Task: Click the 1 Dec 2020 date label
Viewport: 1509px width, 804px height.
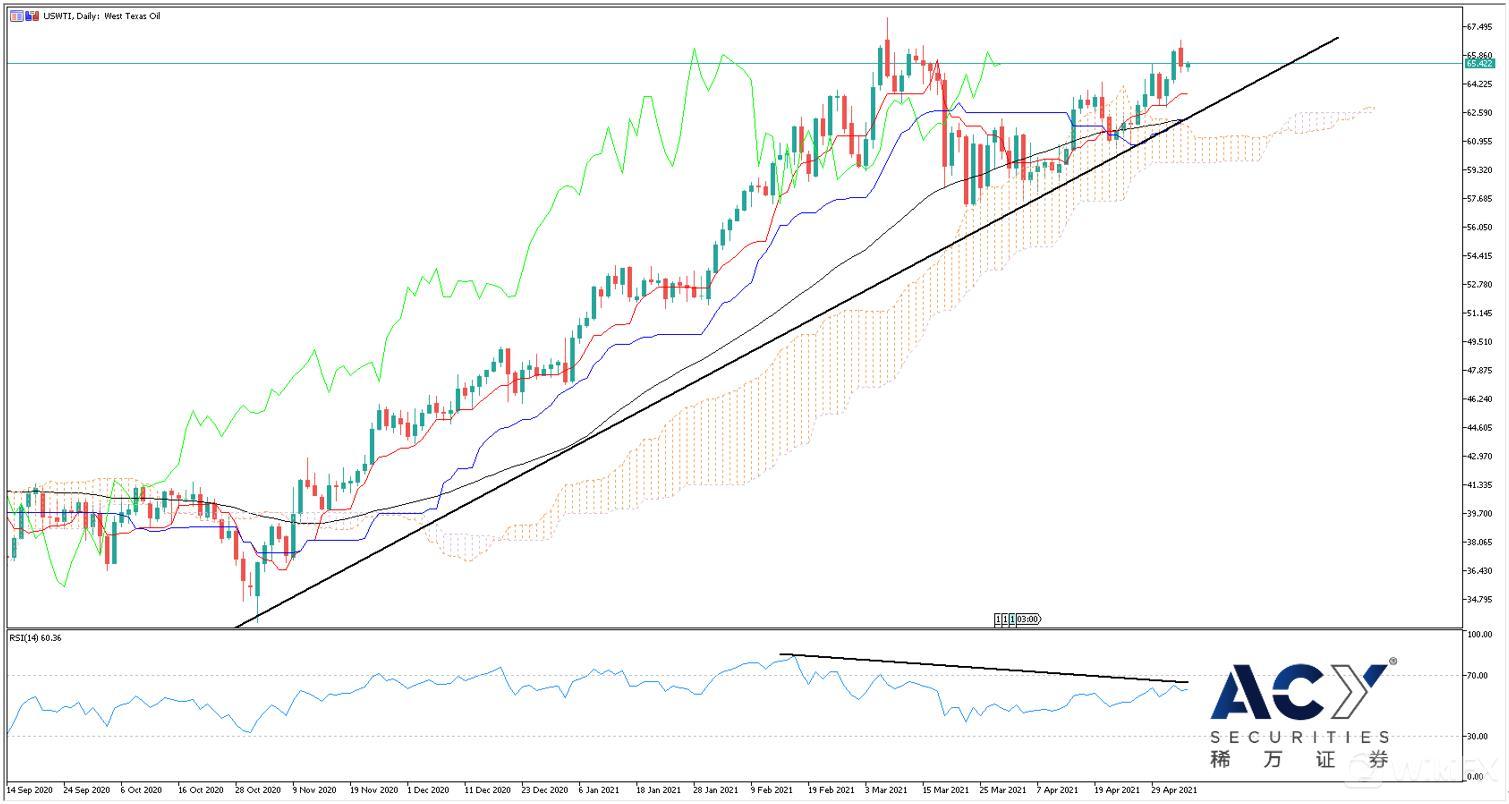Action: pos(428,789)
